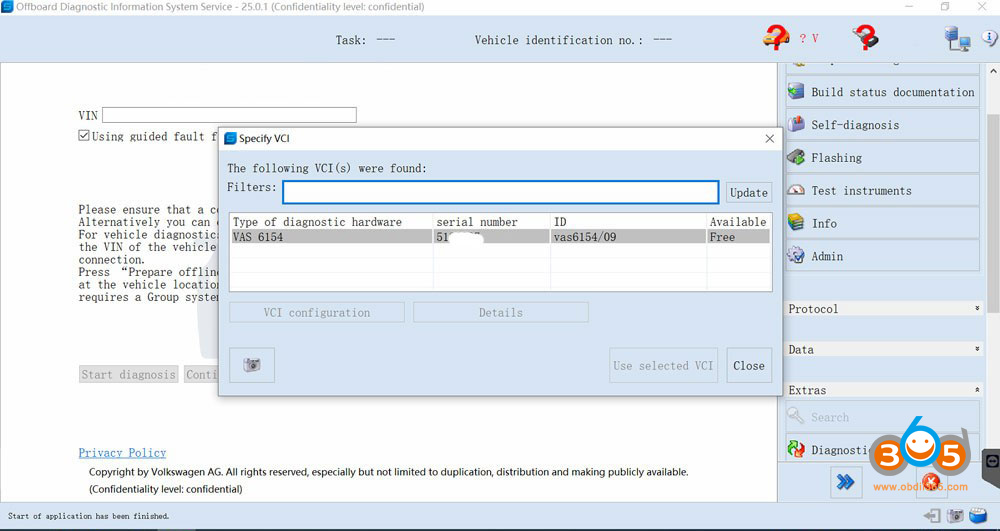Image resolution: width=1000 pixels, height=531 pixels.
Task: Click the serial number column header
Action: coord(492,222)
